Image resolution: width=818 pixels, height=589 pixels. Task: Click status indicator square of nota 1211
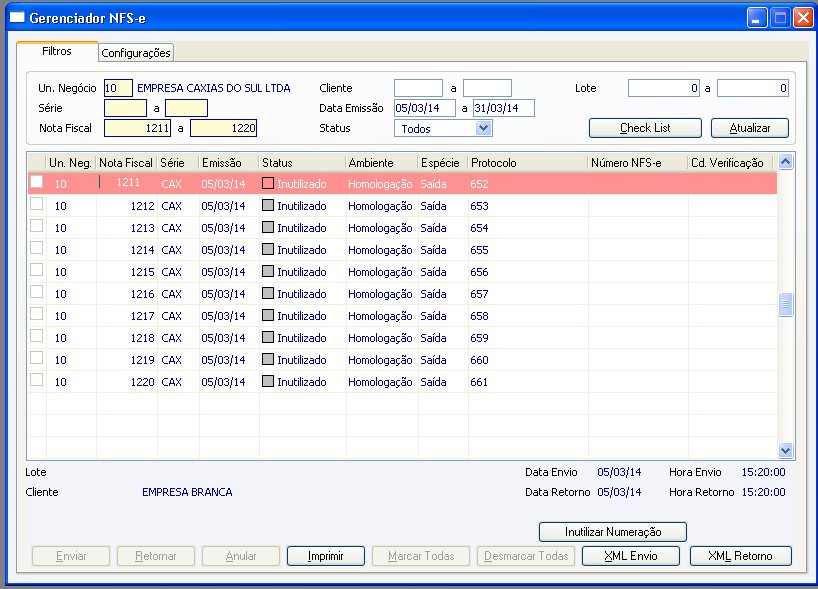tap(268, 183)
